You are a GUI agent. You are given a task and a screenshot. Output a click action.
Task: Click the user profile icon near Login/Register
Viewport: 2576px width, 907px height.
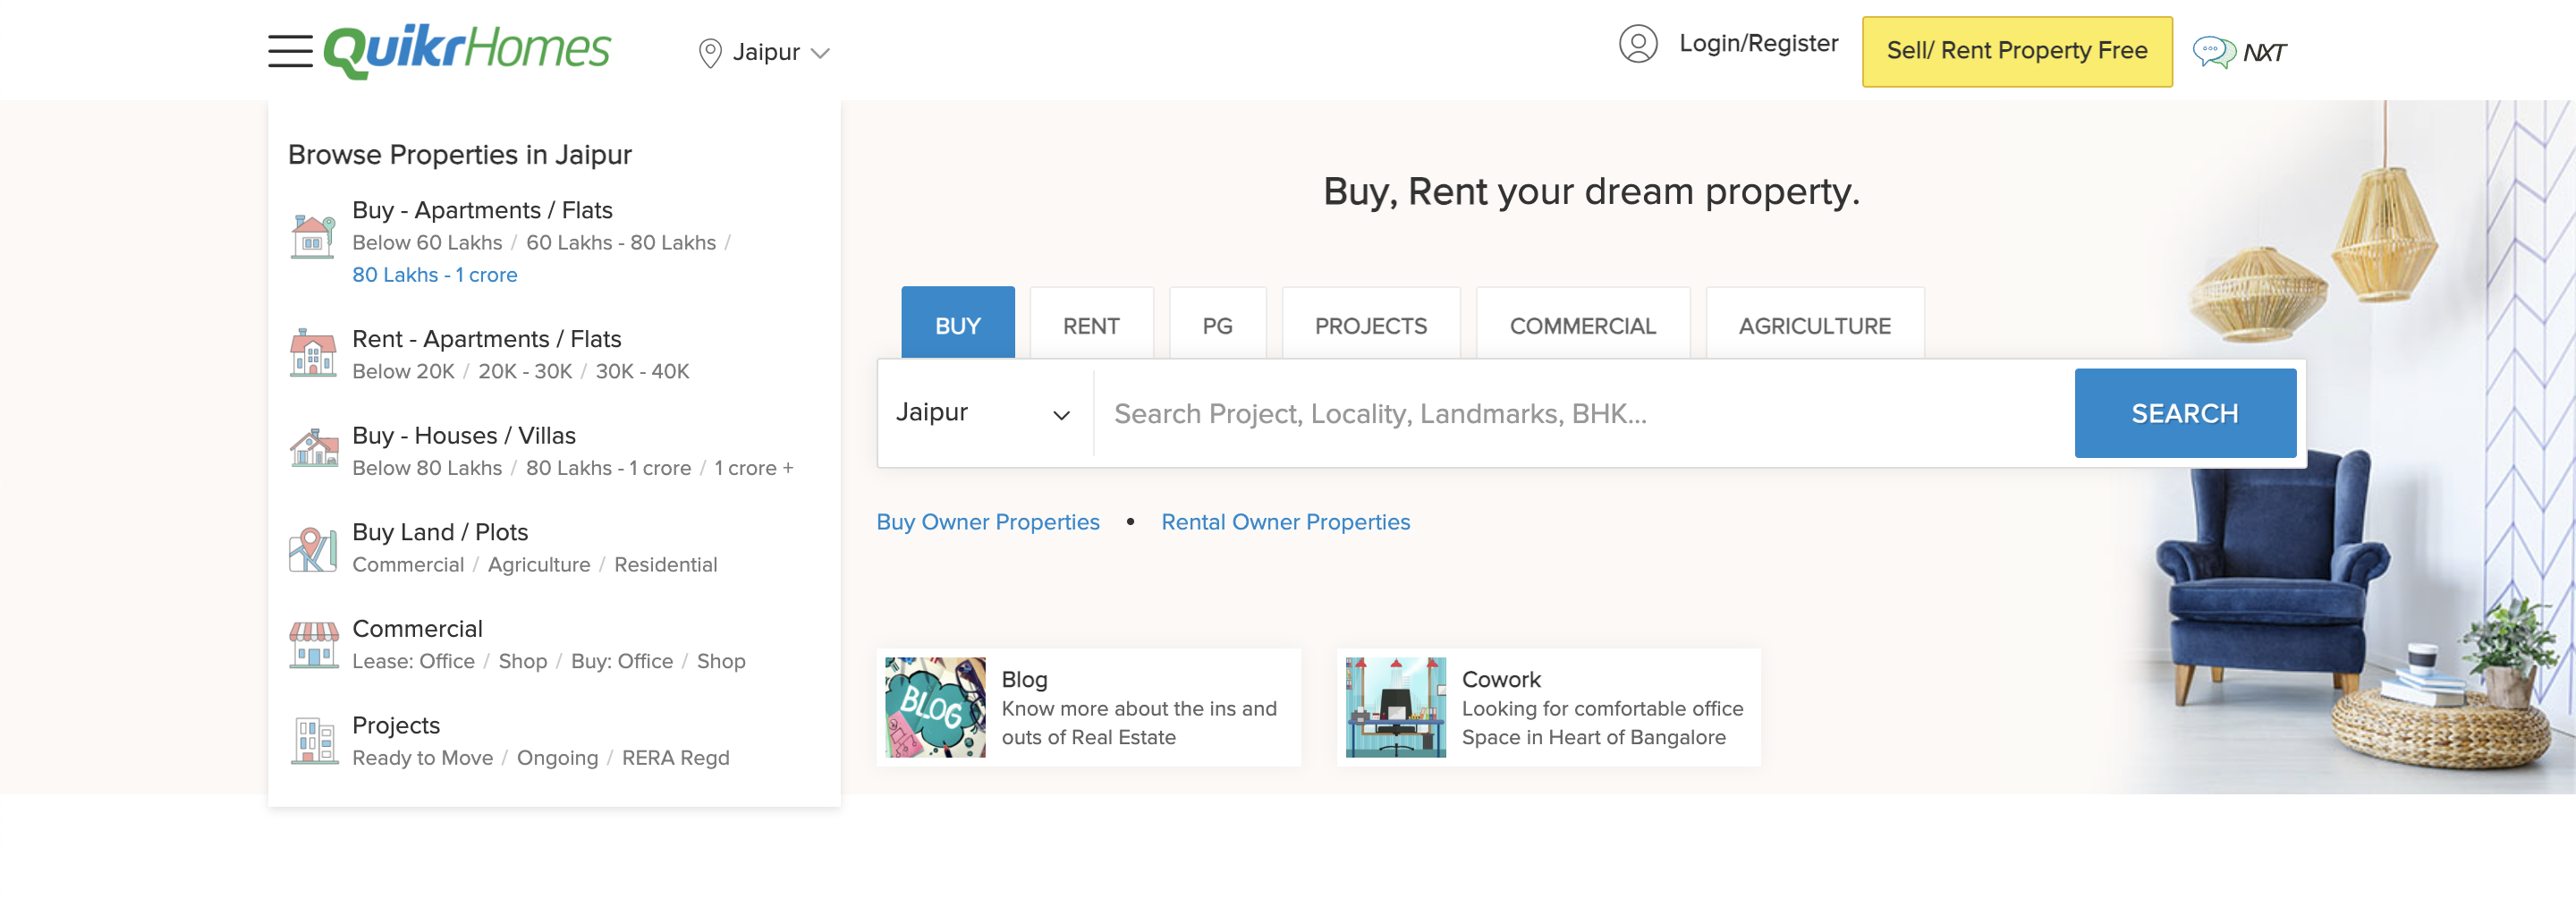1637,44
